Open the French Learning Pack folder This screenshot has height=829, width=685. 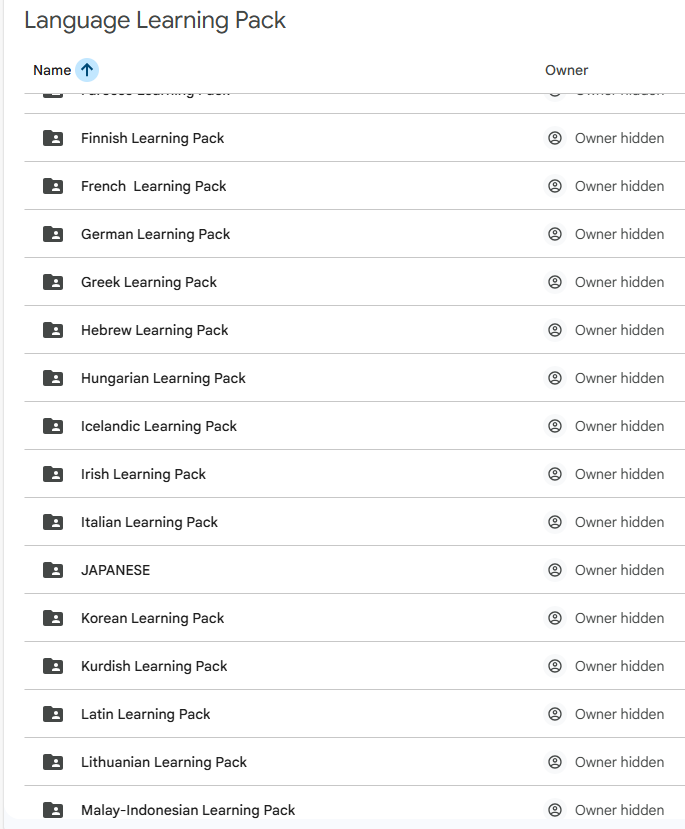(153, 185)
